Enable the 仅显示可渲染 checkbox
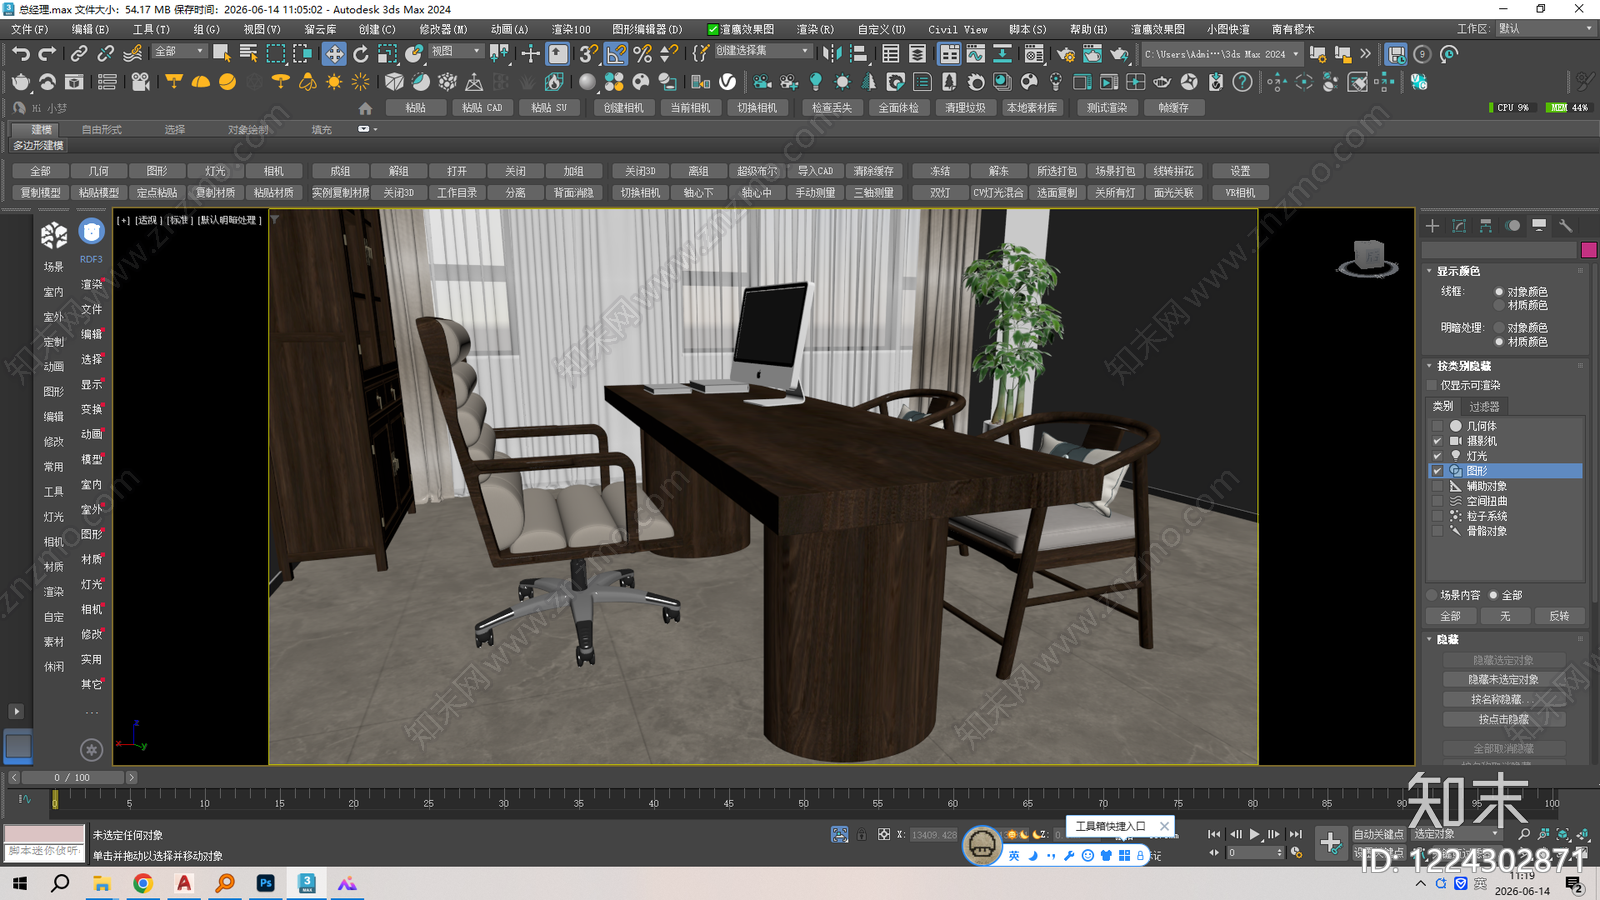The image size is (1600, 900). tap(1432, 385)
